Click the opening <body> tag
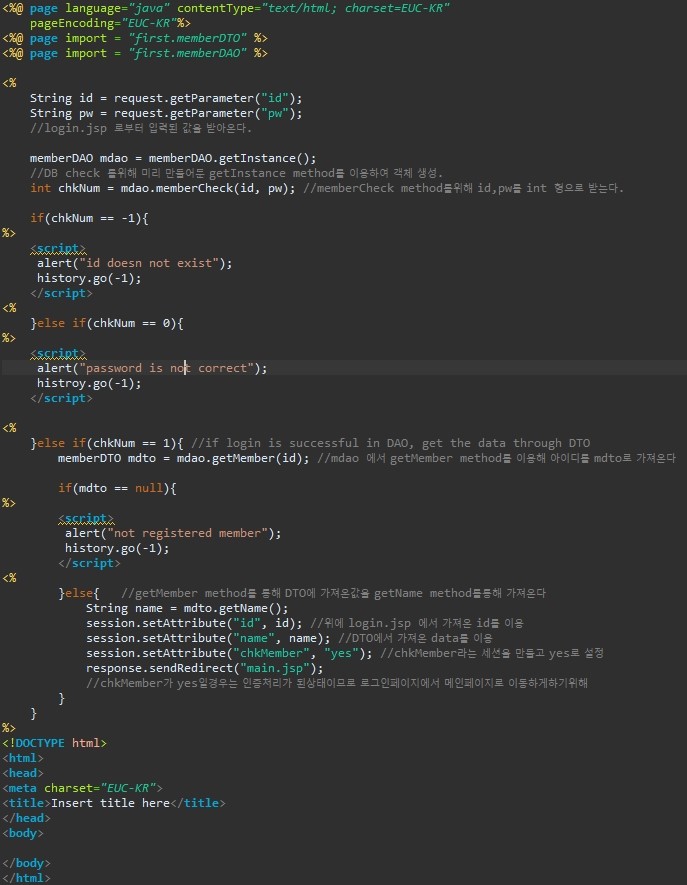This screenshot has width=687, height=885. (x=23, y=833)
